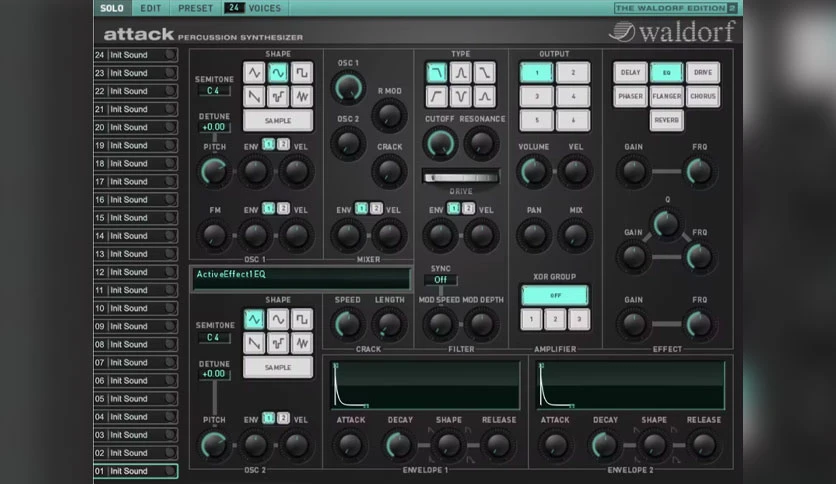Screen dimensions: 836x484
Task: Enable the SOLO button
Action: 112,8
